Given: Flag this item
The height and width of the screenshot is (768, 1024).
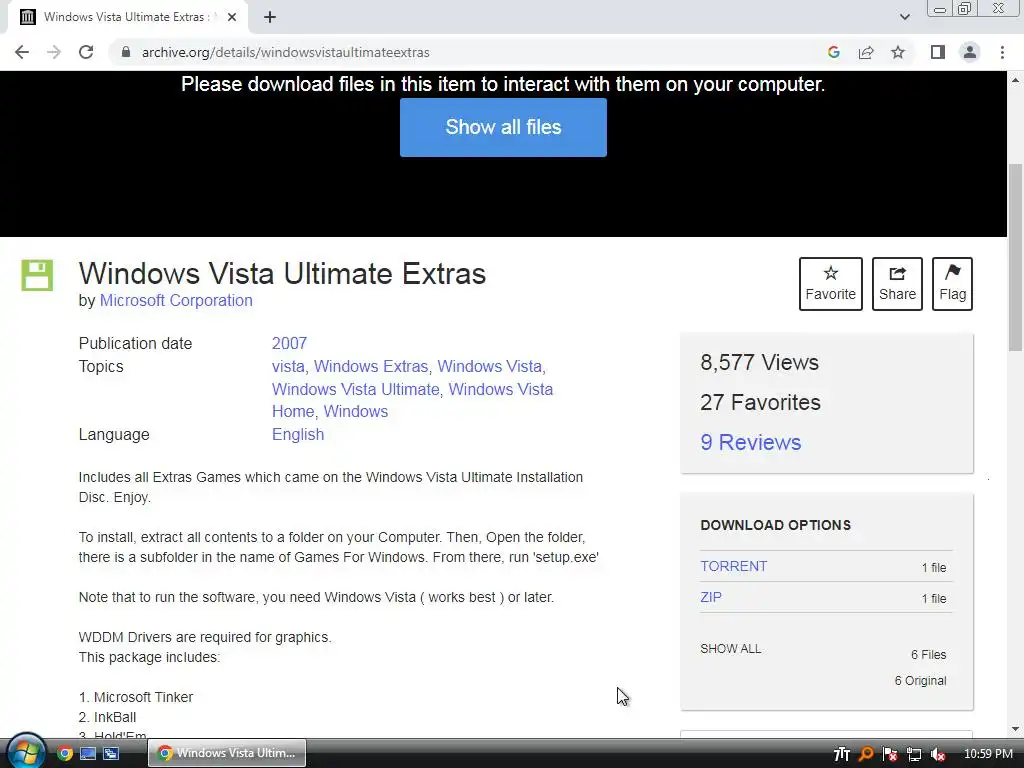Looking at the screenshot, I should (x=952, y=283).
